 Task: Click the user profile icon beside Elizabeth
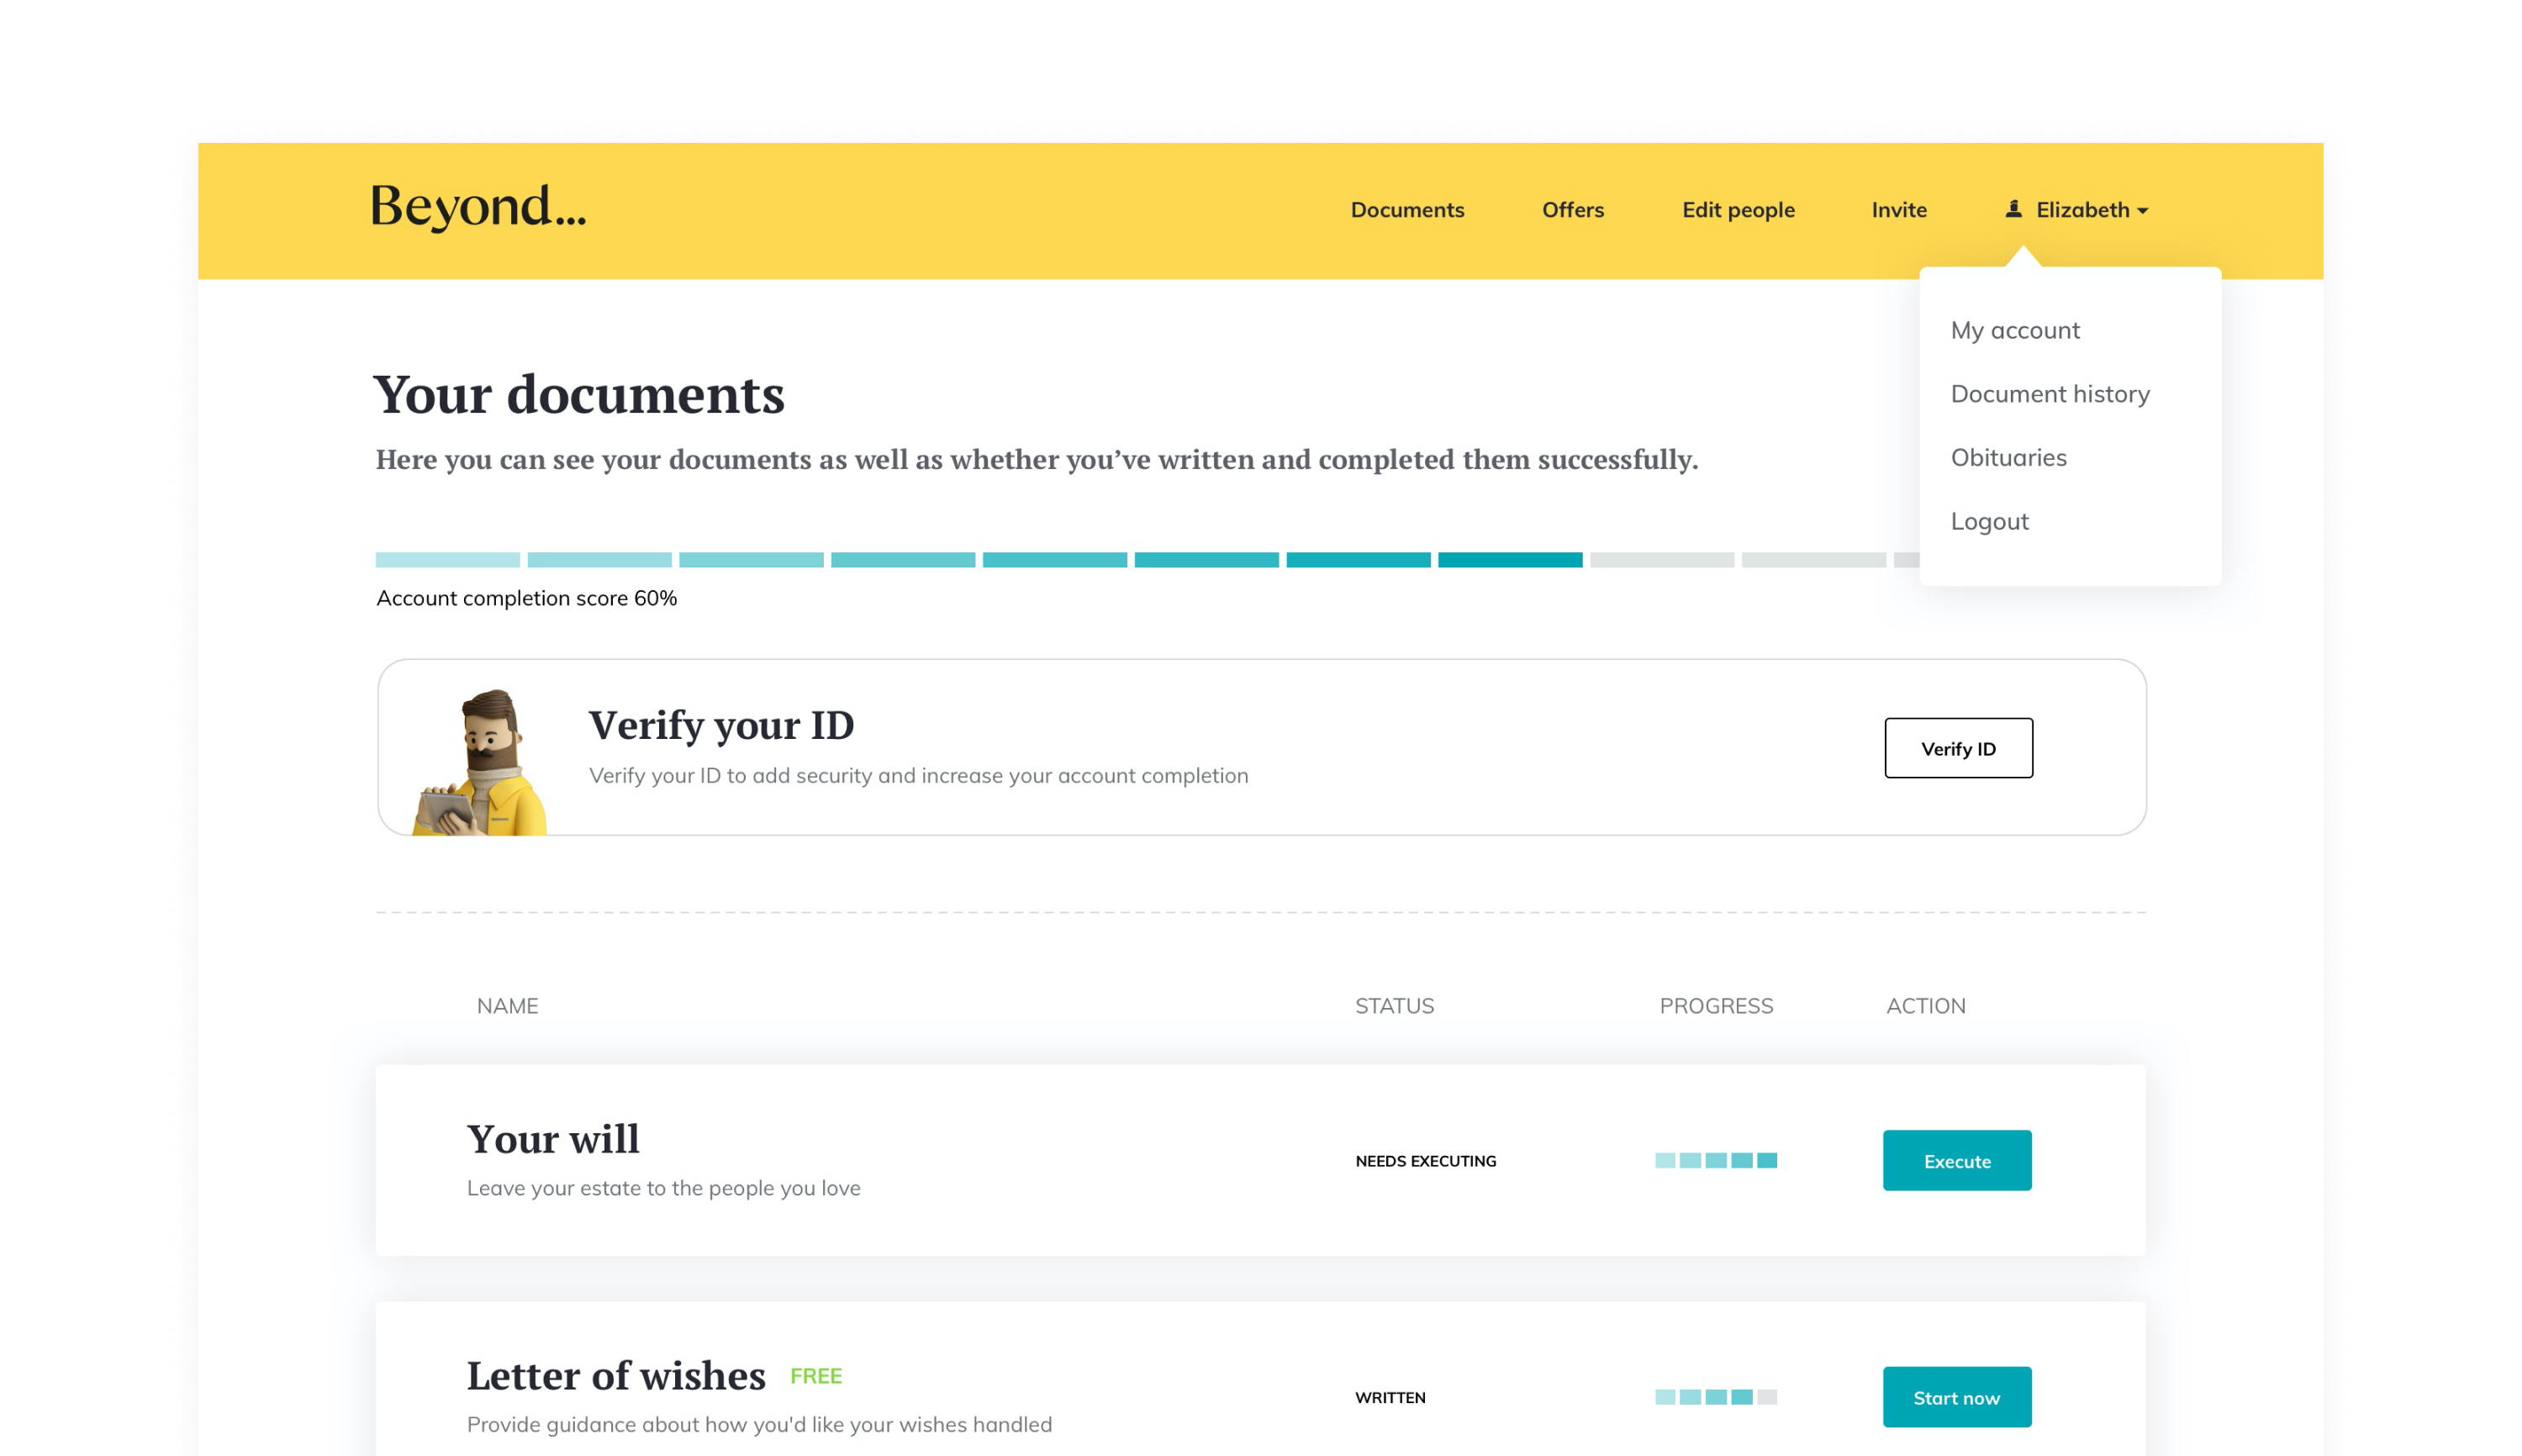click(x=2013, y=209)
